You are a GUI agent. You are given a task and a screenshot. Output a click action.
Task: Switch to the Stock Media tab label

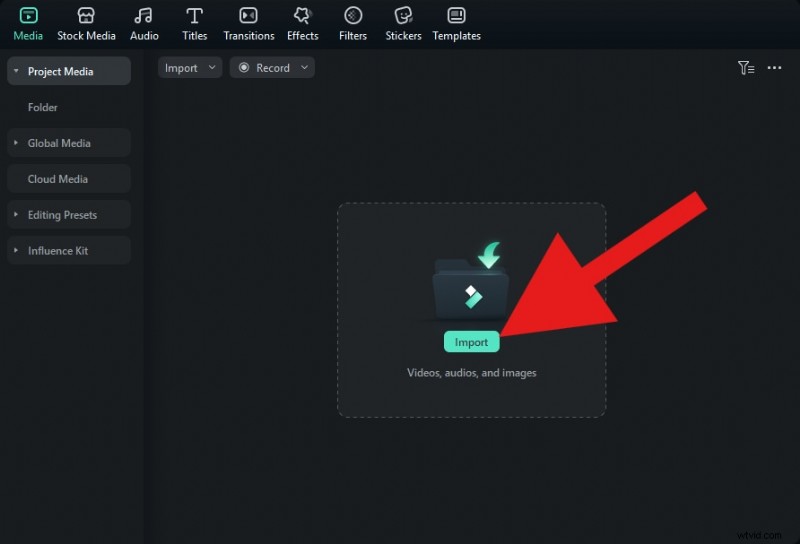(86, 36)
